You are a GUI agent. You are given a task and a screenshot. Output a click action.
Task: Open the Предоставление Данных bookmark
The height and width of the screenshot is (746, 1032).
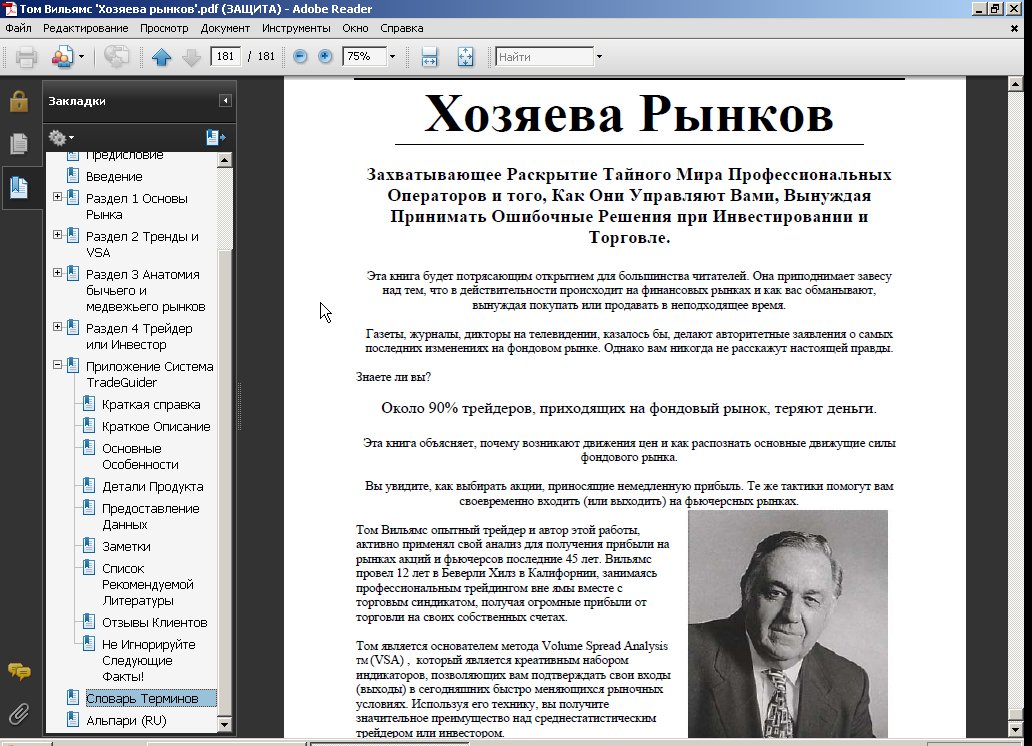[x=151, y=517]
